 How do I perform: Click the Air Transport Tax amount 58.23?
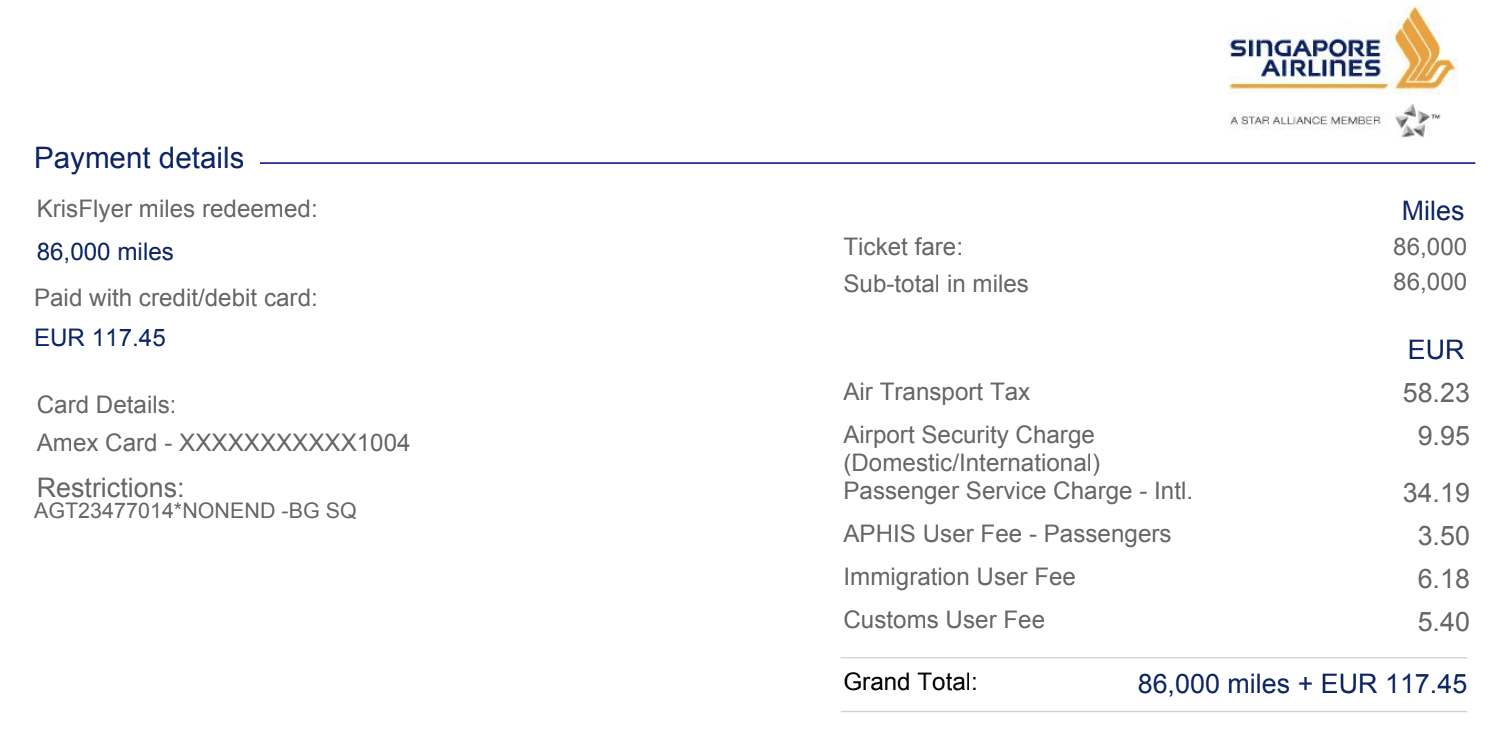point(1436,393)
